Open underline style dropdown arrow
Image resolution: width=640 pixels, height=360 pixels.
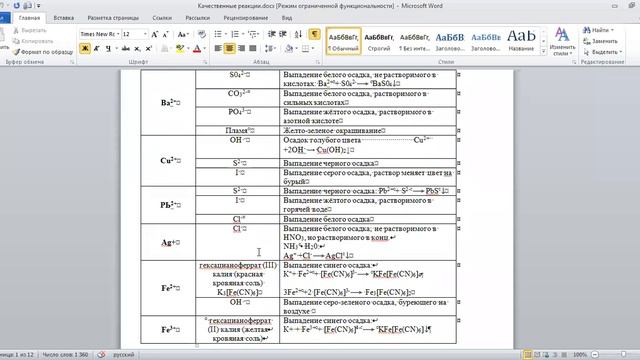click(x=116, y=49)
